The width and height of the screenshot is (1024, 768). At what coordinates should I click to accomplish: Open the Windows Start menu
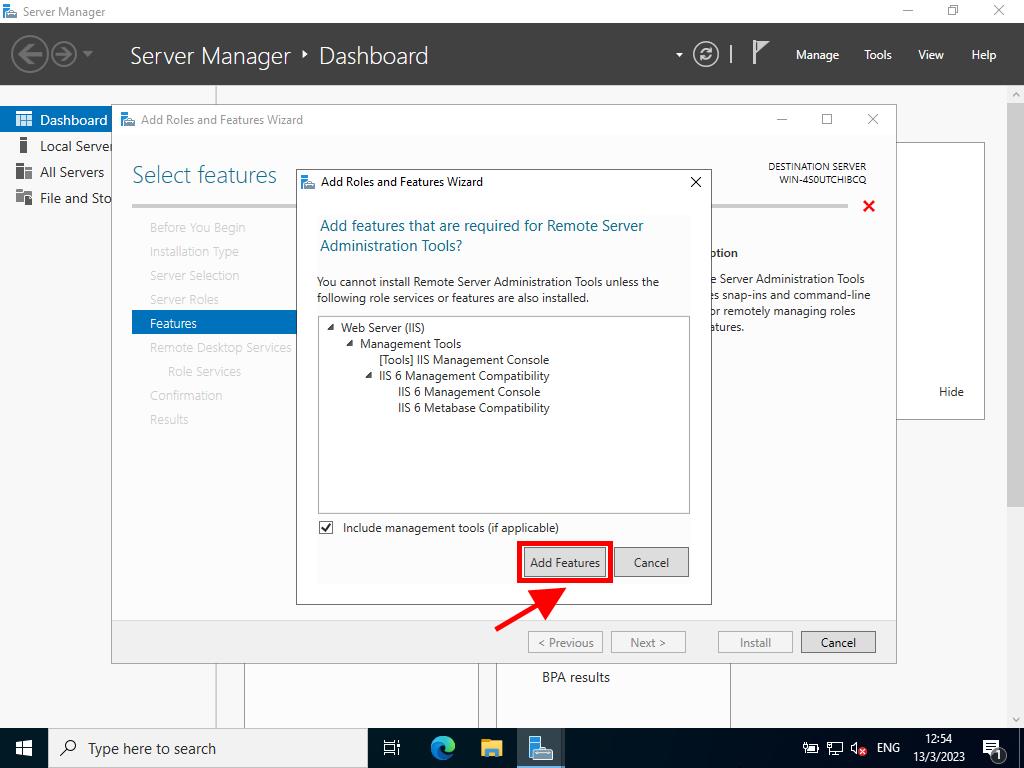(24, 748)
